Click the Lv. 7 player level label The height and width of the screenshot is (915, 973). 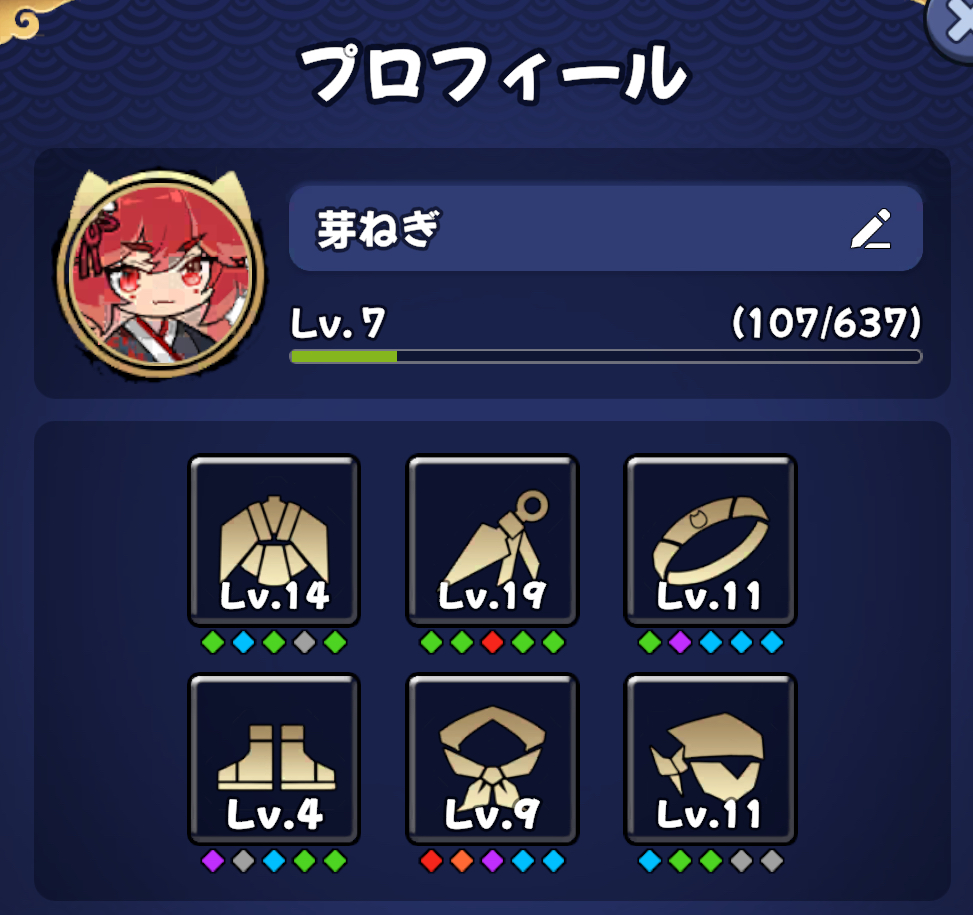tap(338, 323)
